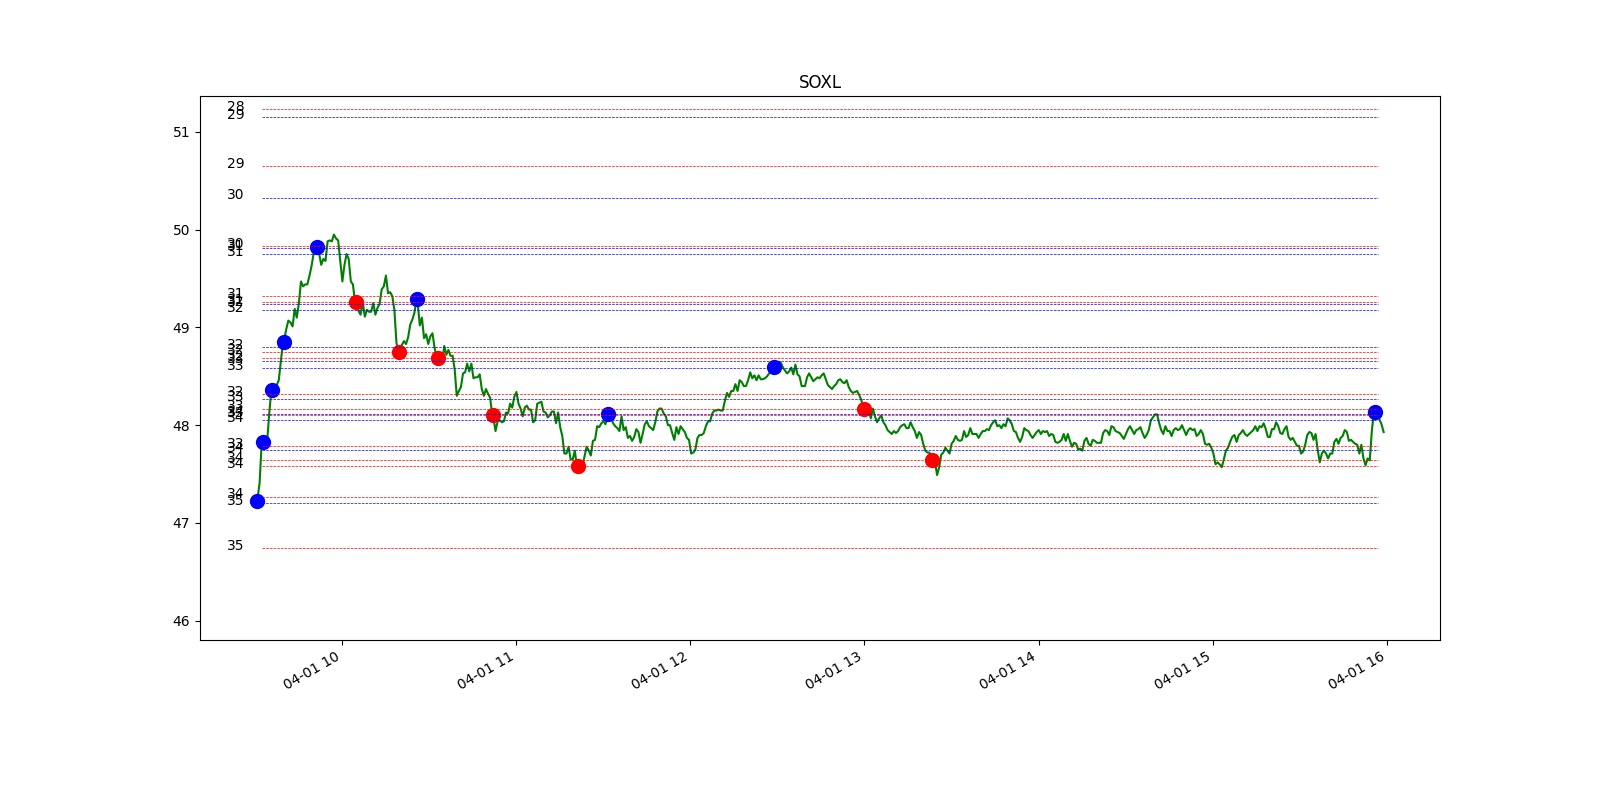The height and width of the screenshot is (800, 1600).
Task: Click the red marker near 48.7 right after the 10:25 blue marker
Action: (x=438, y=358)
